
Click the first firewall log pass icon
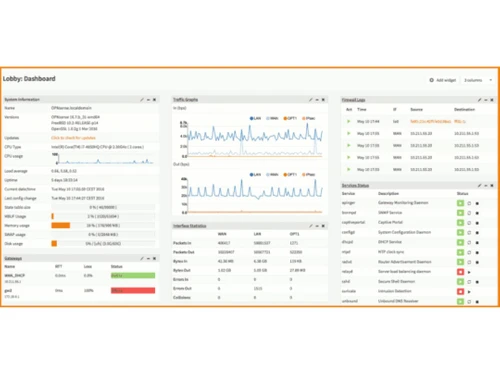click(349, 121)
